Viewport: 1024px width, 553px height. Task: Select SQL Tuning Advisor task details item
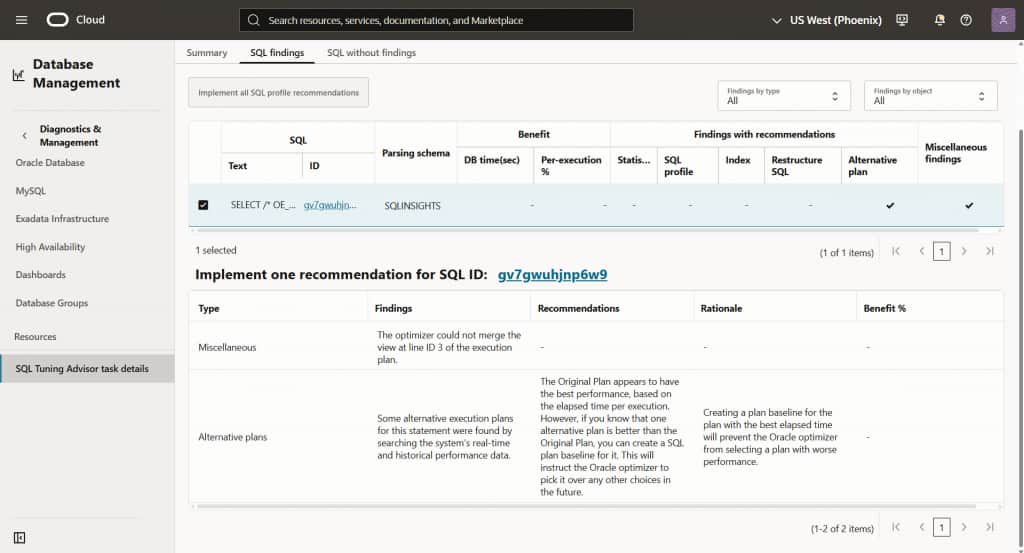(88, 368)
